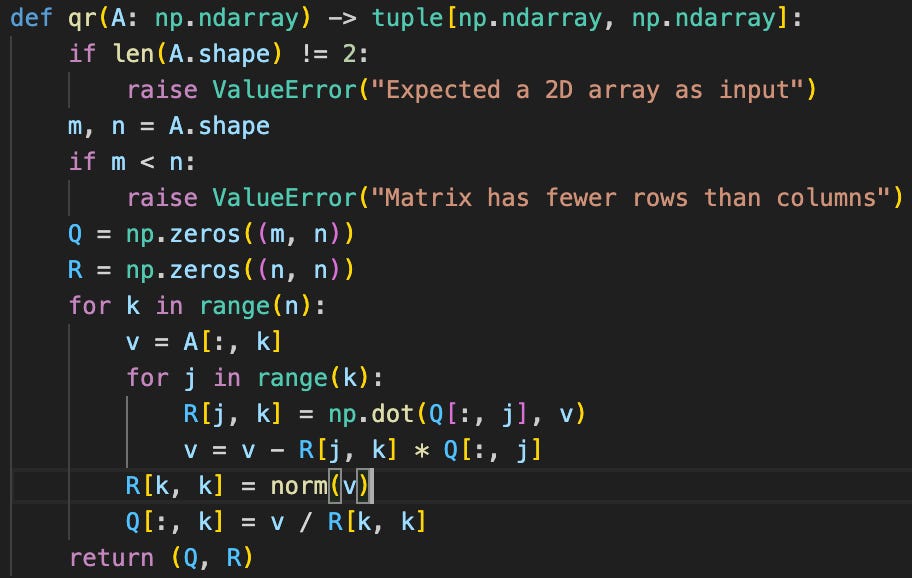The height and width of the screenshot is (578, 912).
Task: Click 'dot' in np.dot call
Action: coord(393,415)
